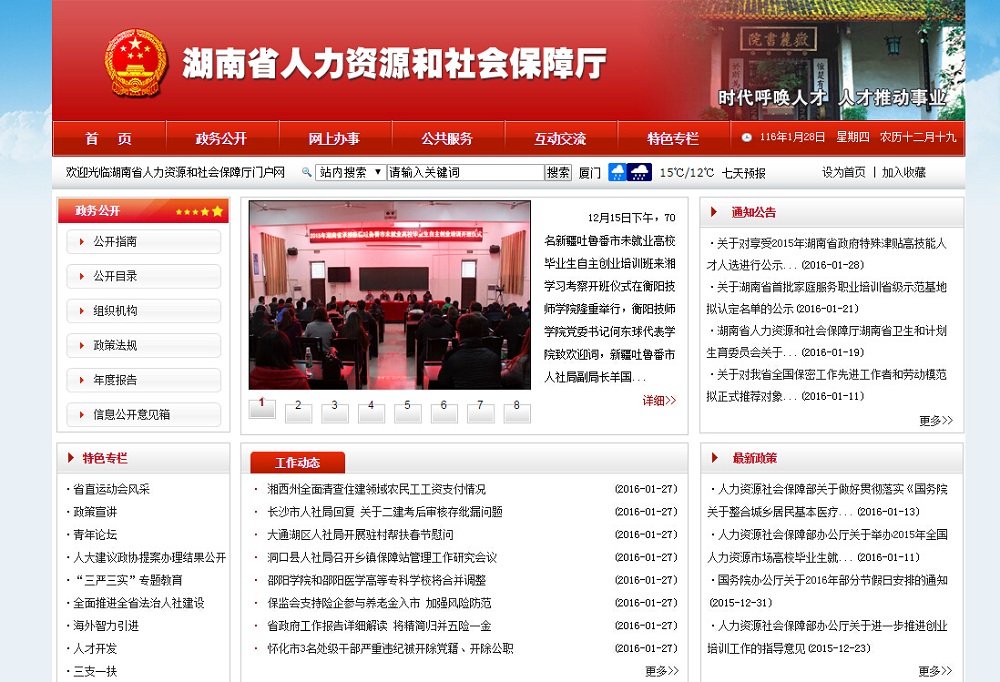Click the national emblem logo

click(135, 62)
